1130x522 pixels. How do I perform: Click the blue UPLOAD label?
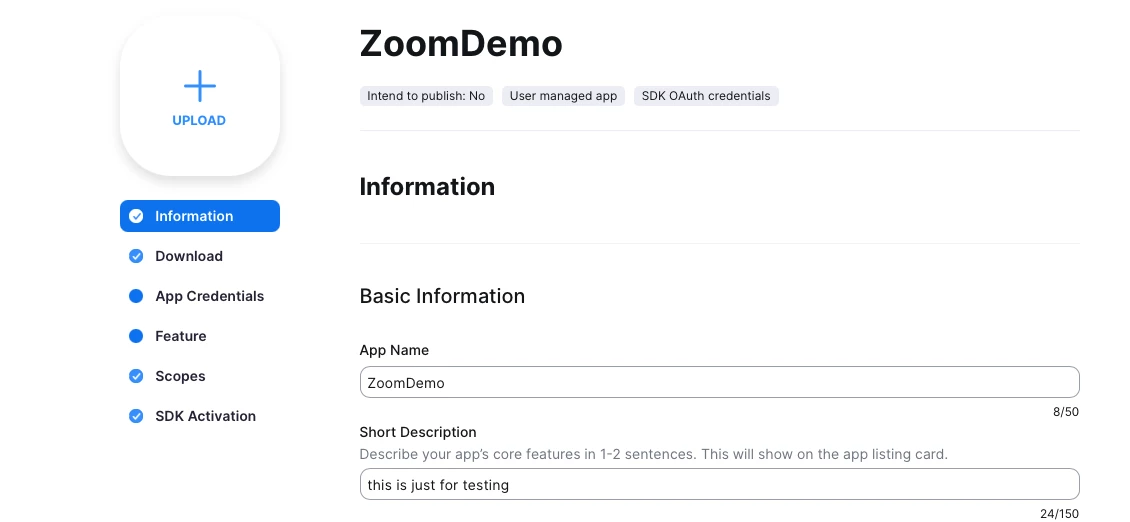pyautogui.click(x=199, y=120)
